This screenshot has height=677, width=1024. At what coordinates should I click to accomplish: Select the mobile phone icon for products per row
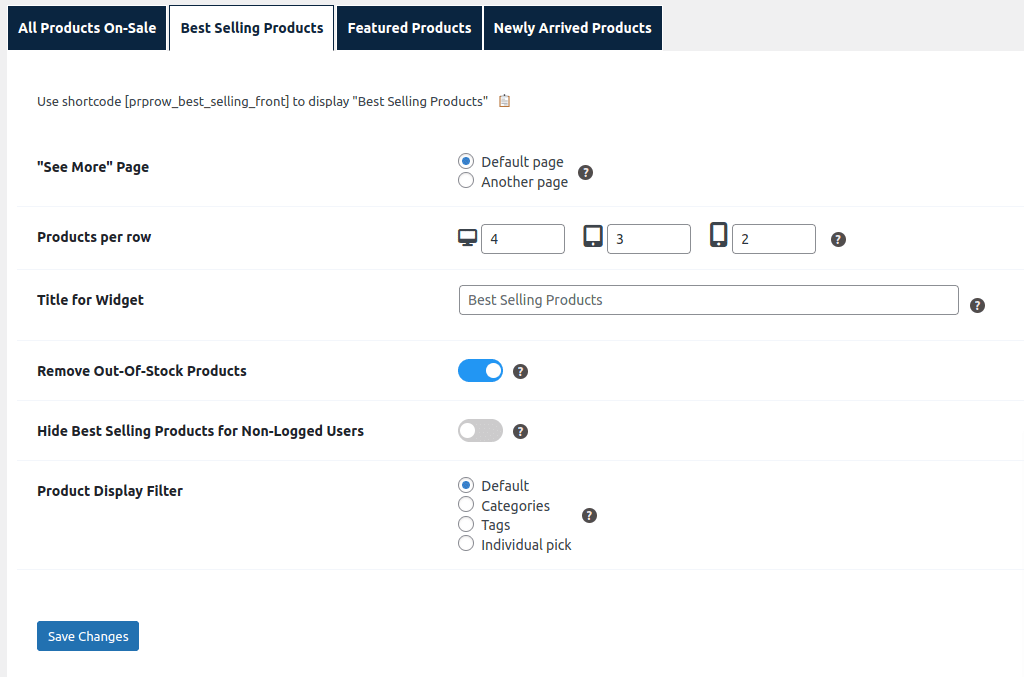tap(717, 237)
